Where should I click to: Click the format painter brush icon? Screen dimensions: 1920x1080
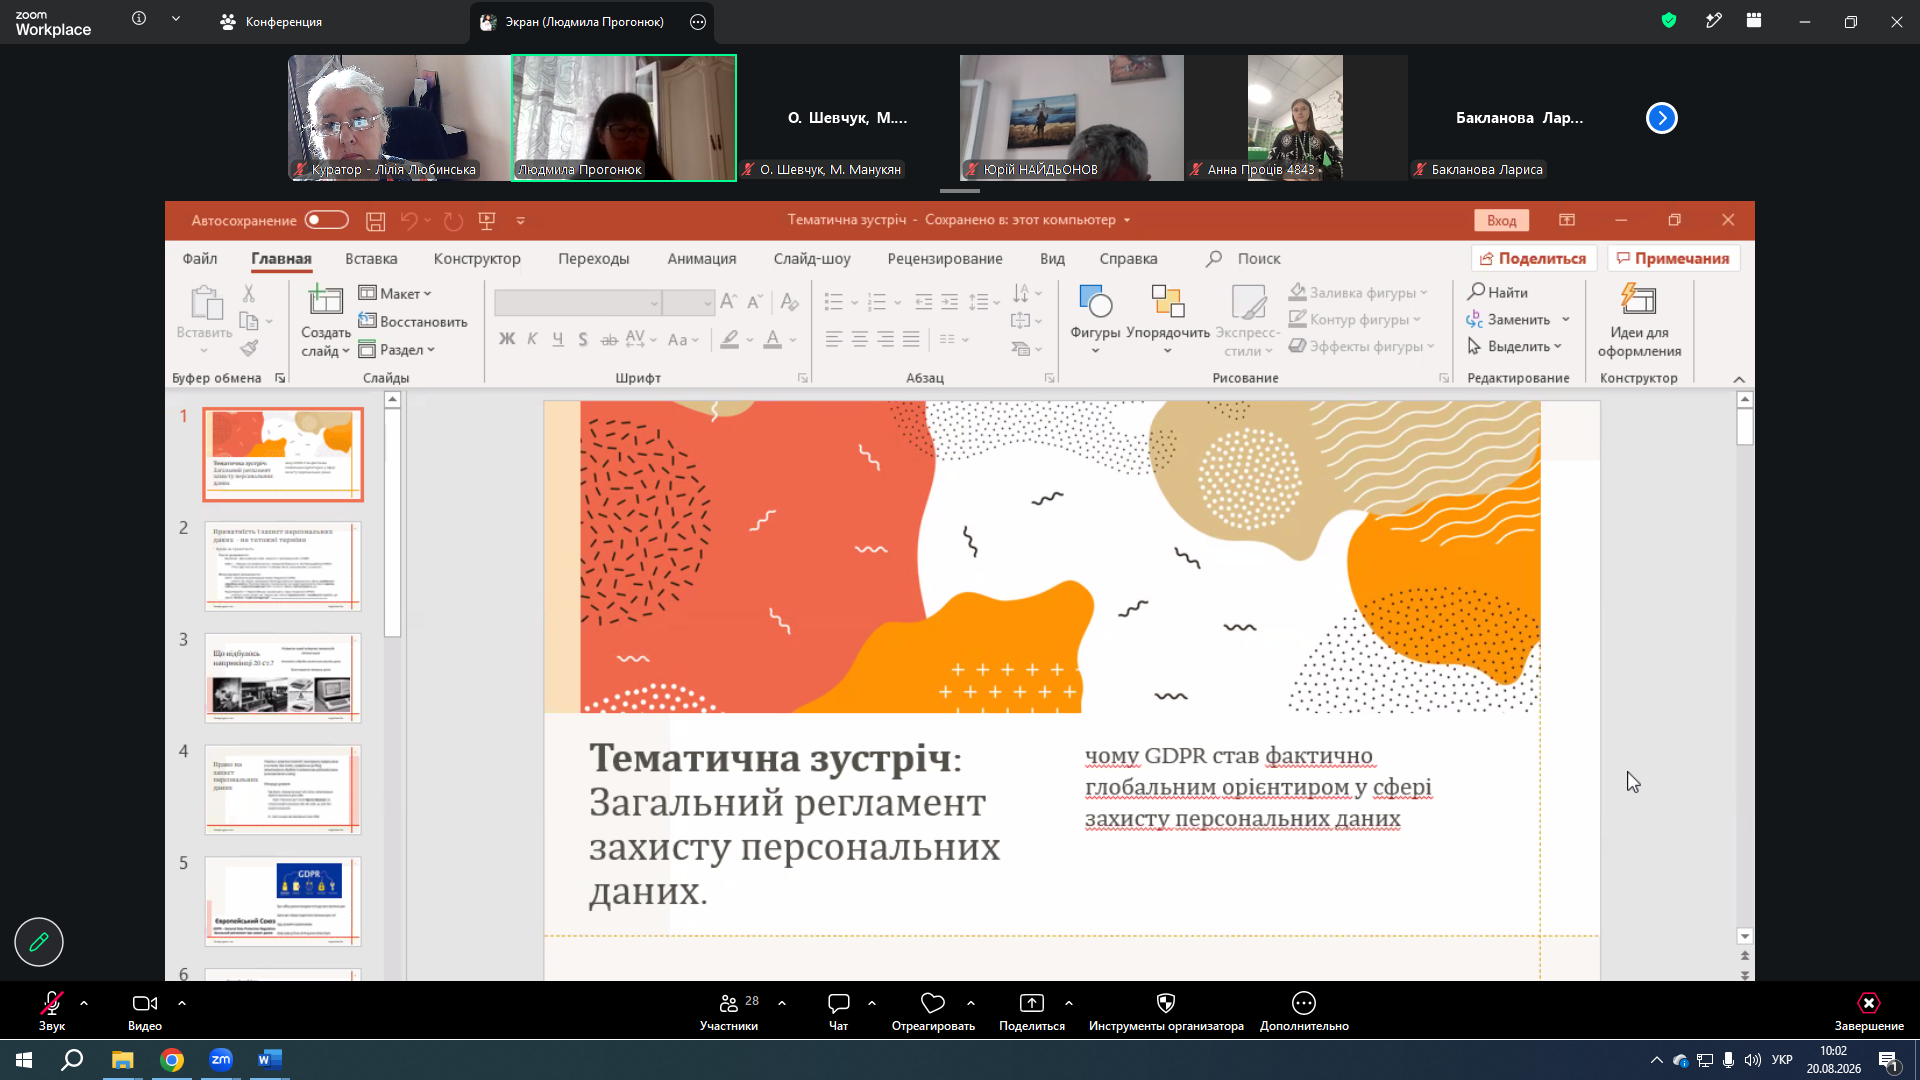tap(249, 348)
